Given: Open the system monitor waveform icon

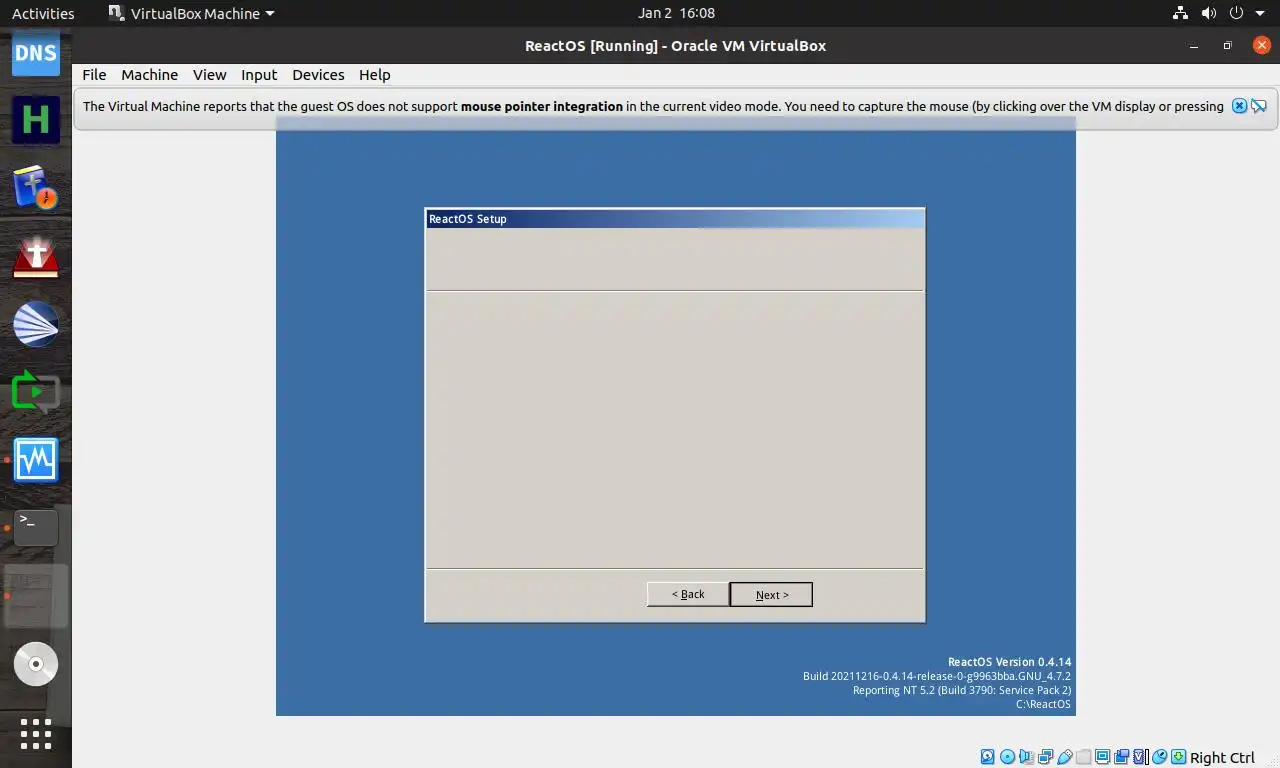Looking at the screenshot, I should (36, 460).
